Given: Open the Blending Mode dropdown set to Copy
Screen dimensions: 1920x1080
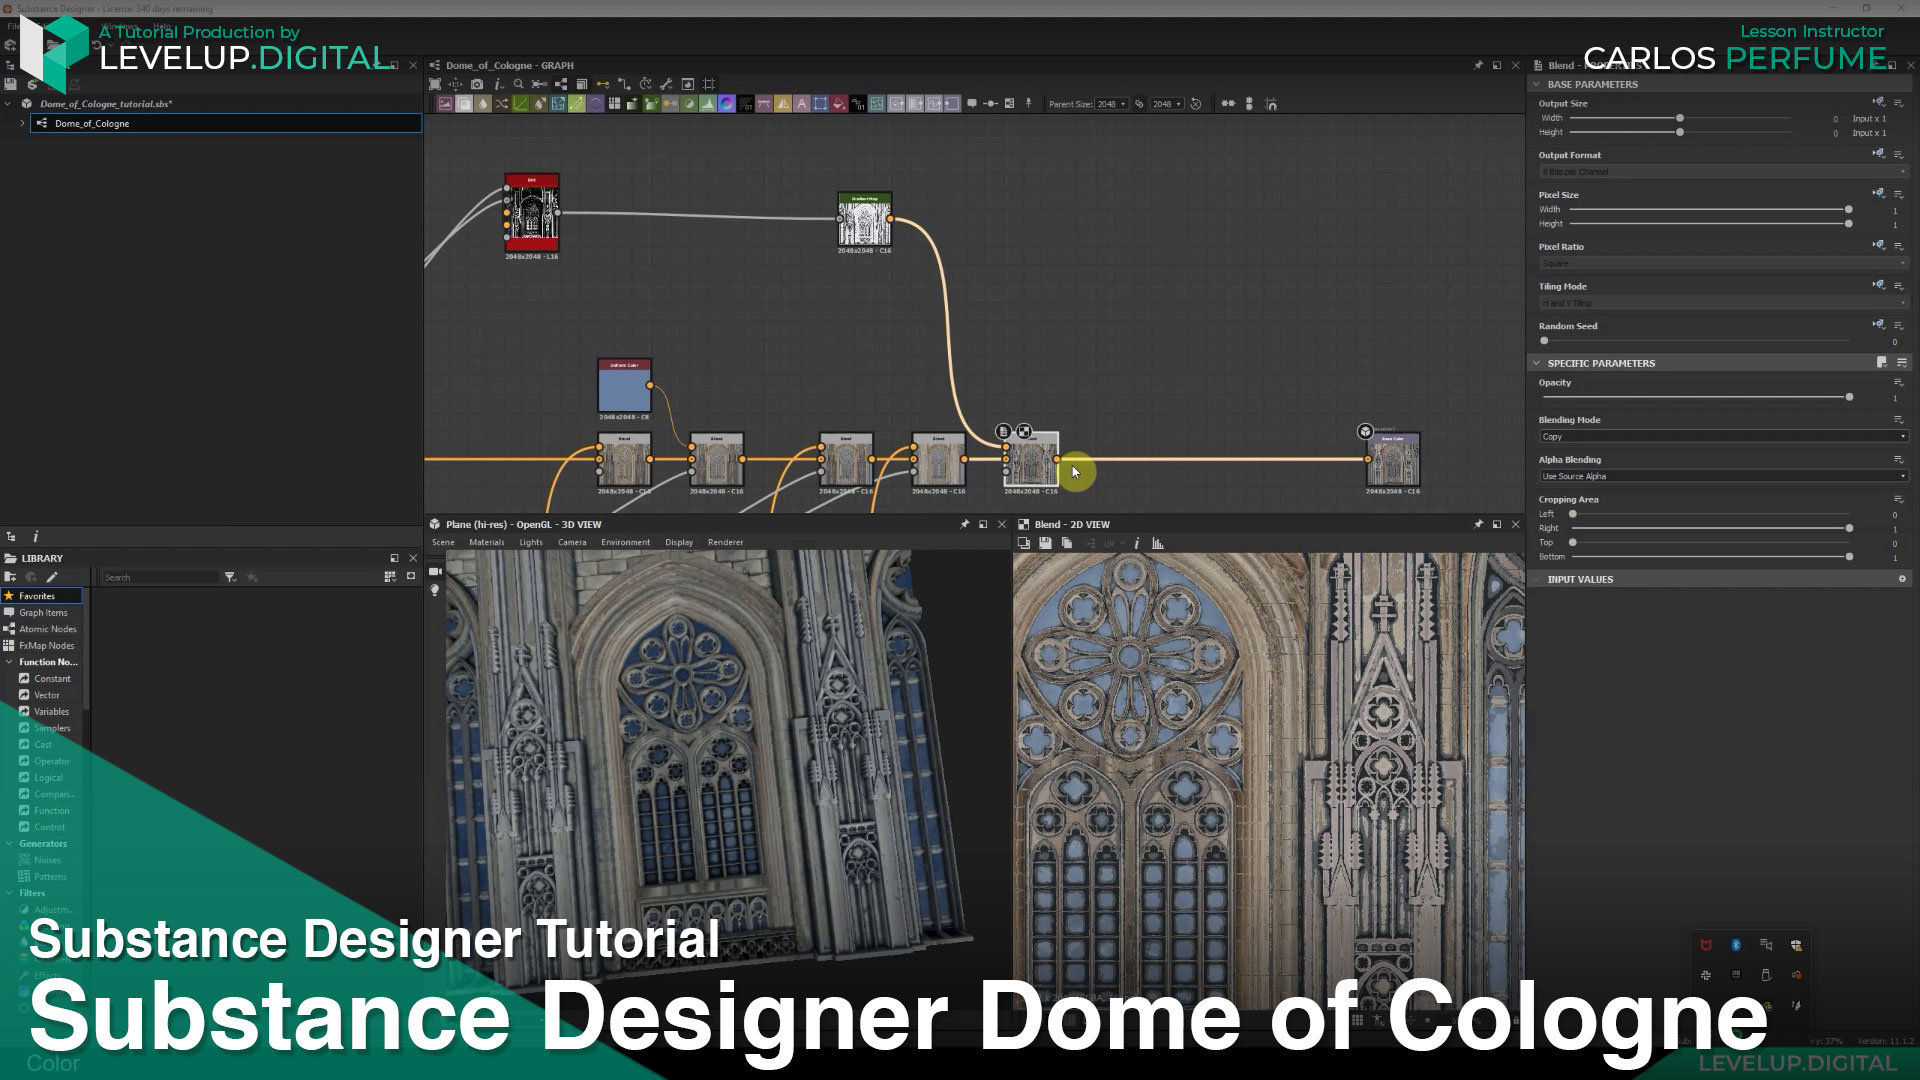Looking at the screenshot, I should click(x=1723, y=437).
